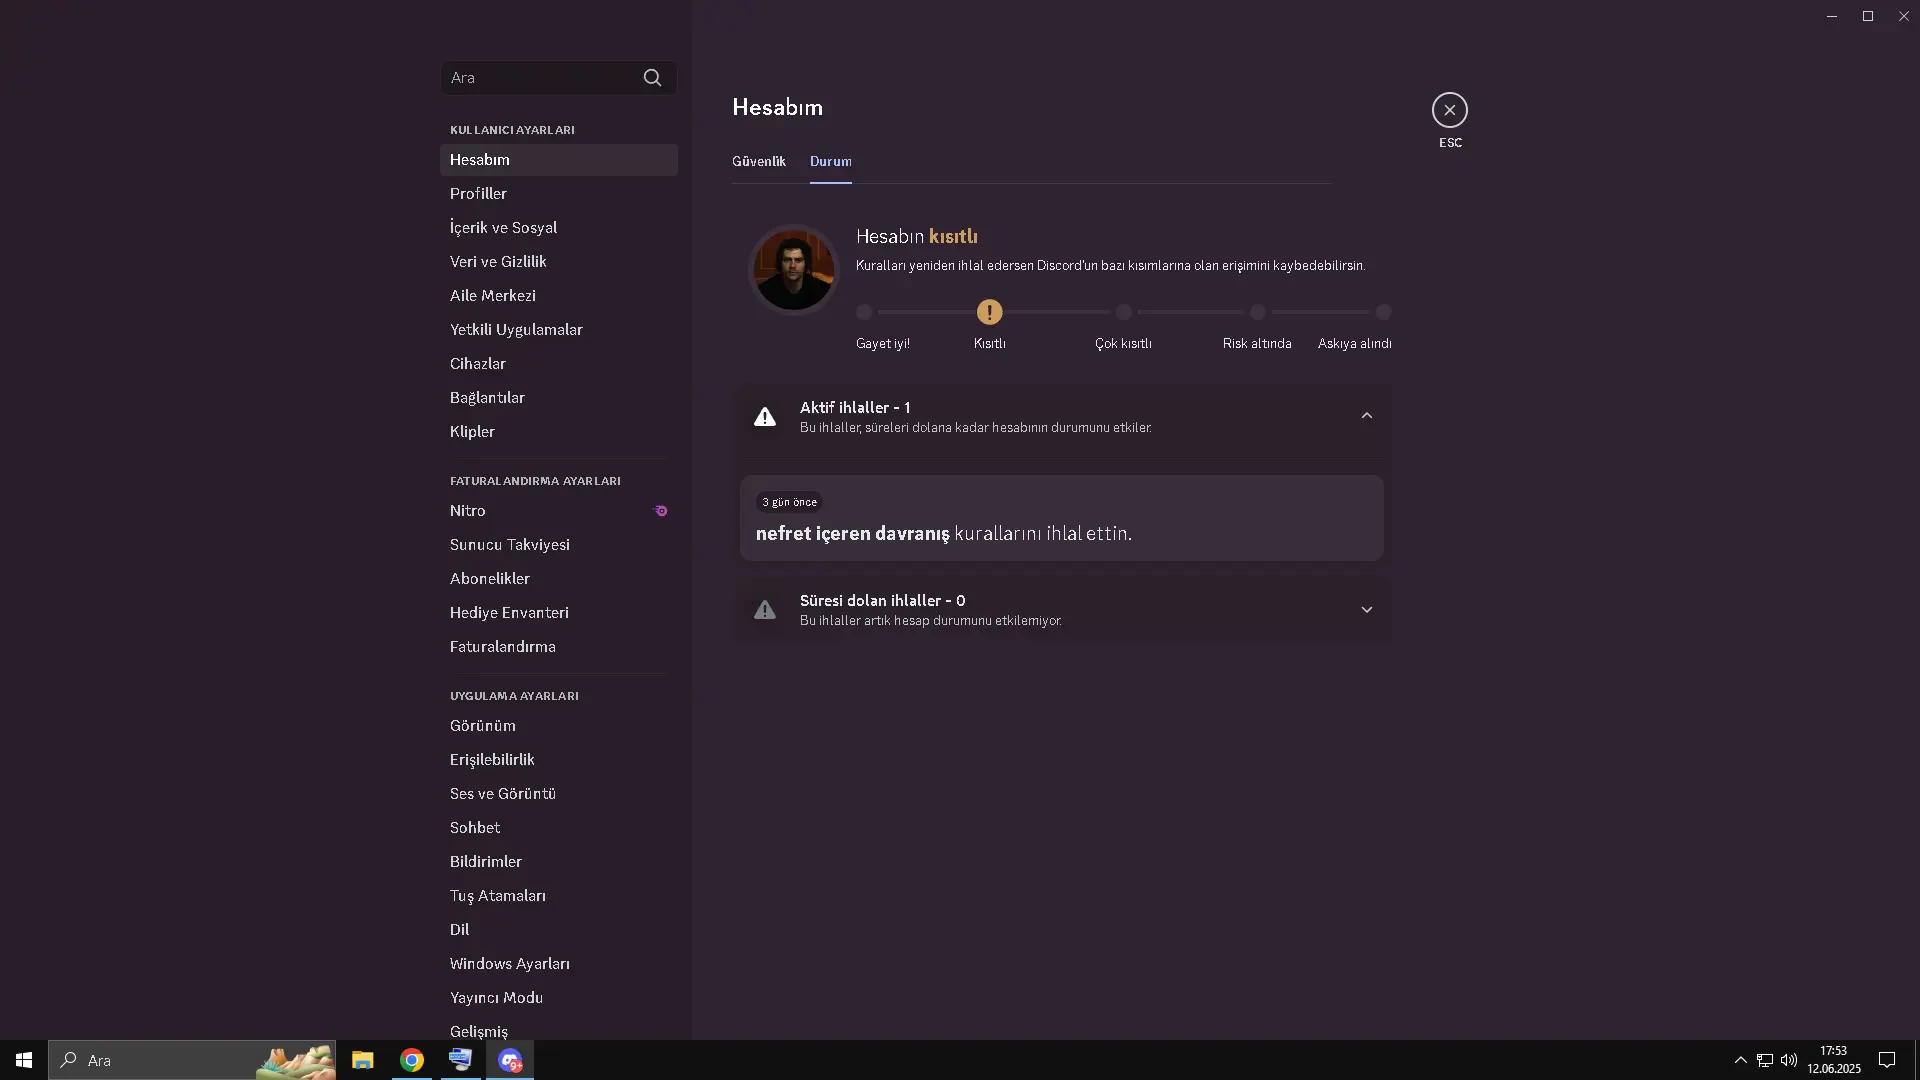The width and height of the screenshot is (1920, 1080).
Task: Open the Dil language settings
Action: (559, 930)
